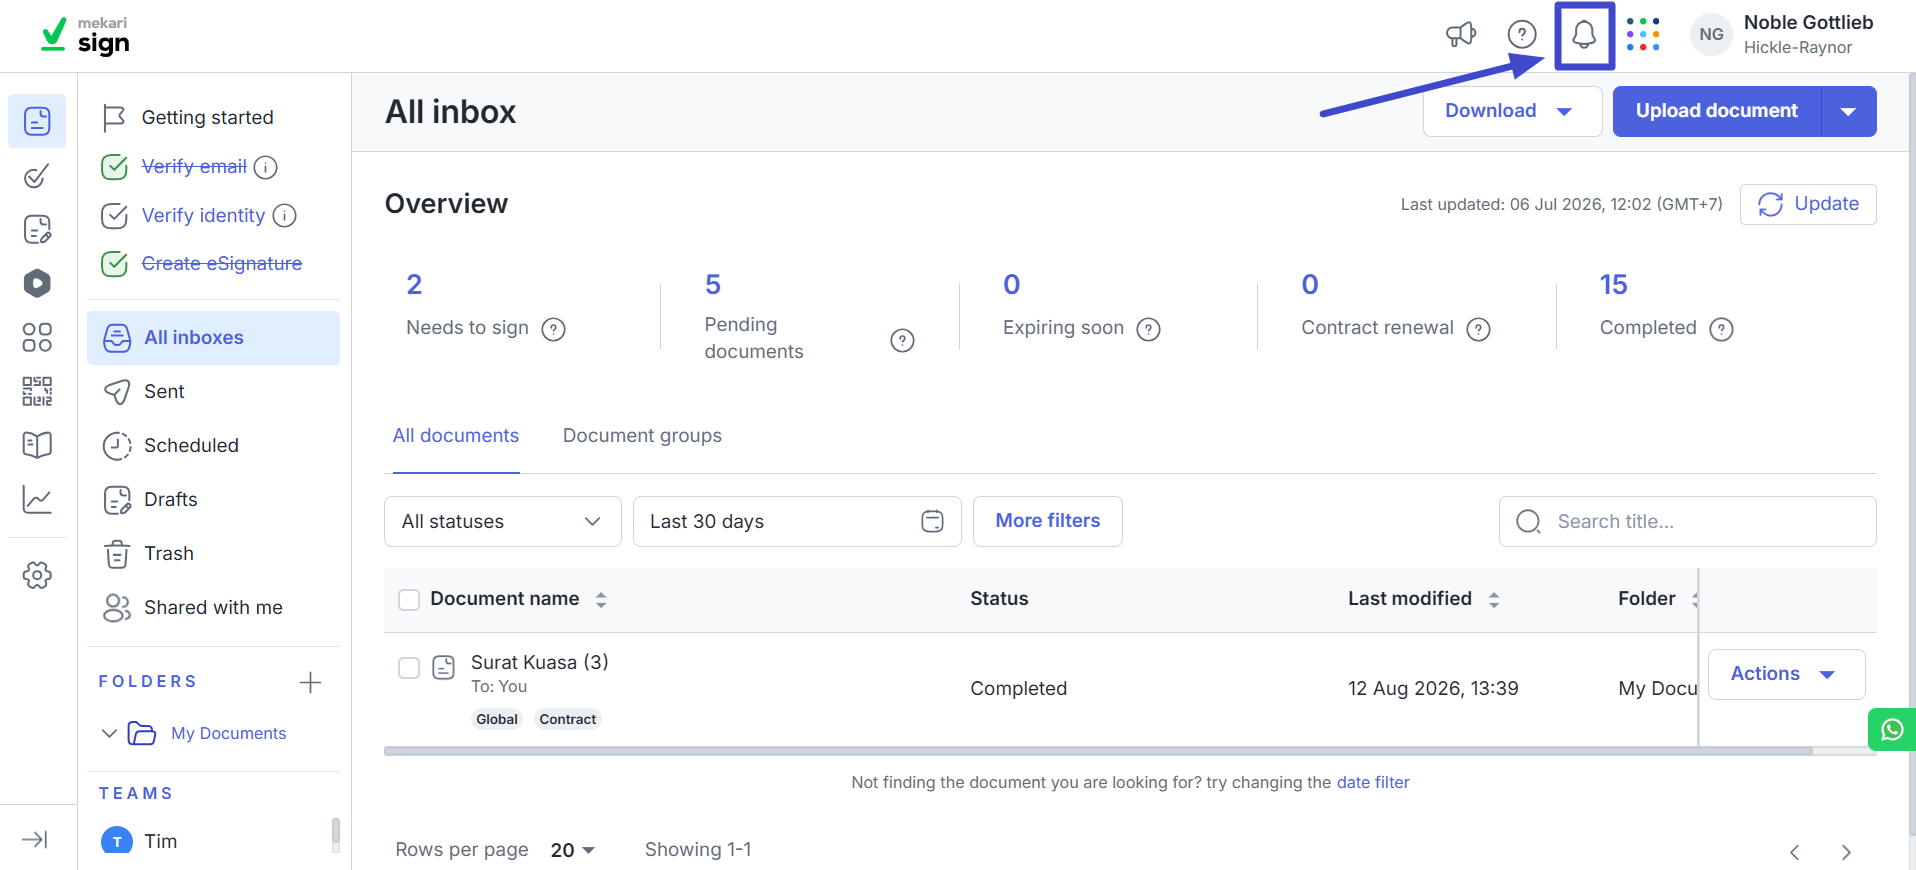
Task: Click the help icon beside Contract renewal
Action: click(x=1478, y=329)
